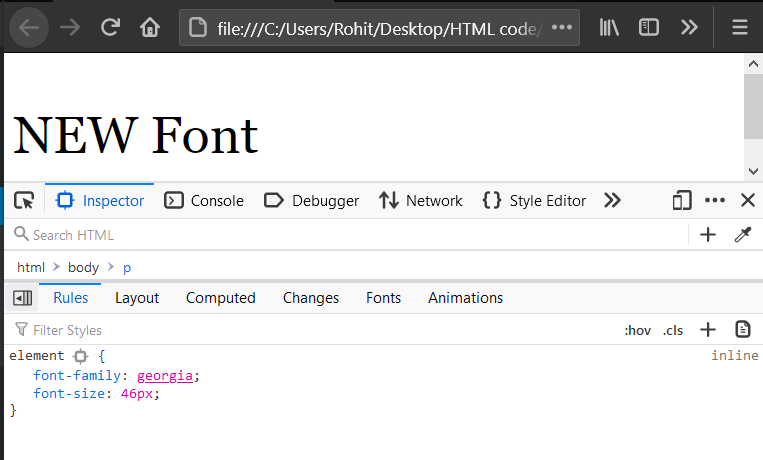Show more developer tools tabs

click(x=612, y=201)
